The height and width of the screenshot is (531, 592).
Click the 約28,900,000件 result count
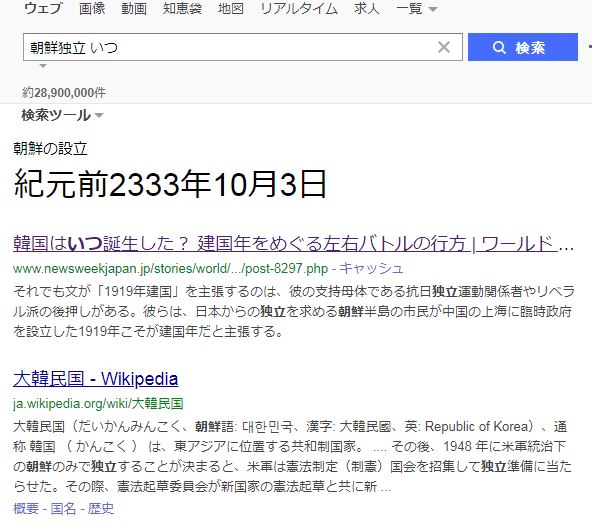click(64, 93)
